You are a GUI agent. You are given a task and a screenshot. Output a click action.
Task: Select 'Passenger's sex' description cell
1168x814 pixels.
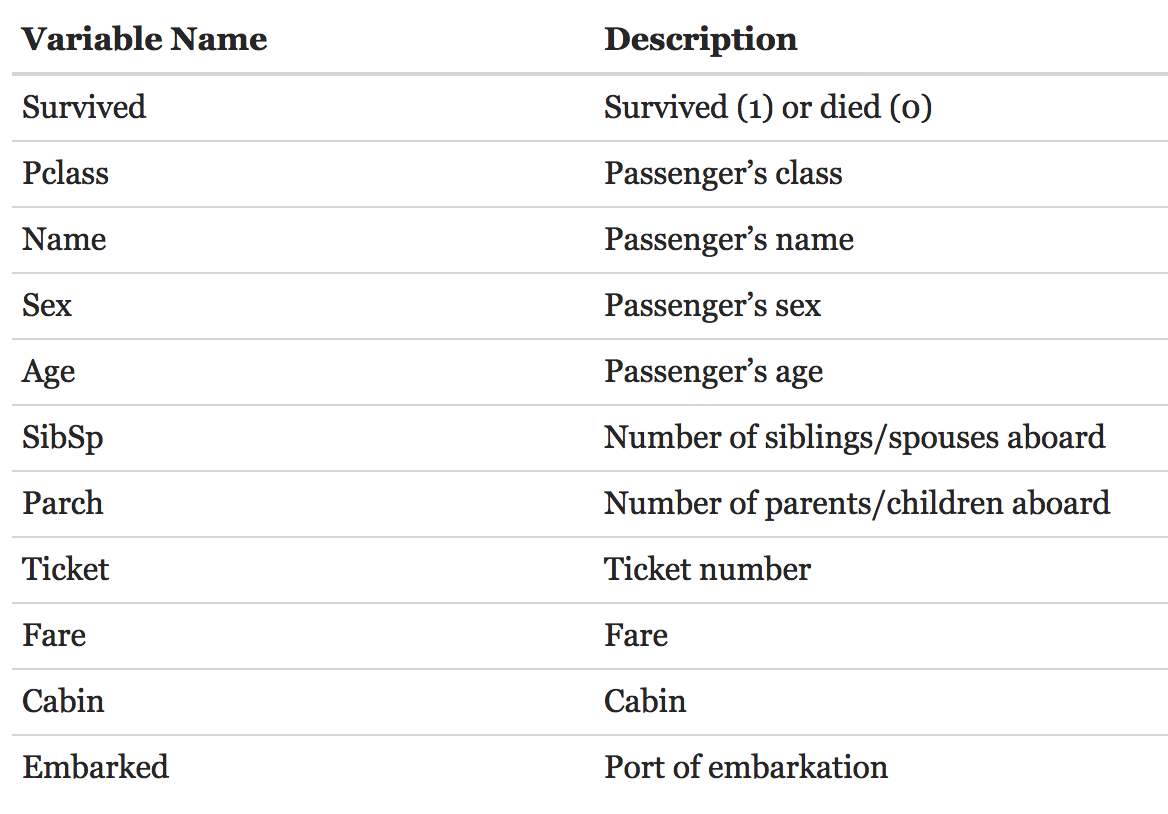pos(713,305)
